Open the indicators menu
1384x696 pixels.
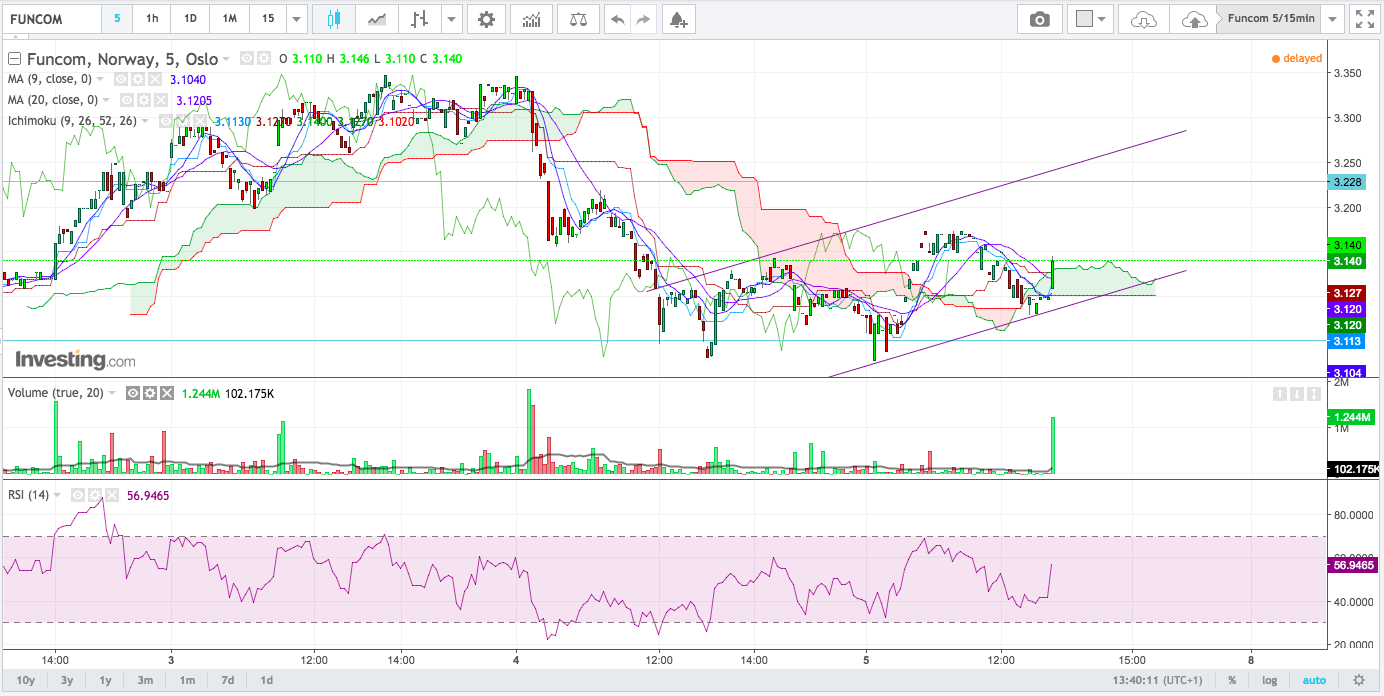532,19
